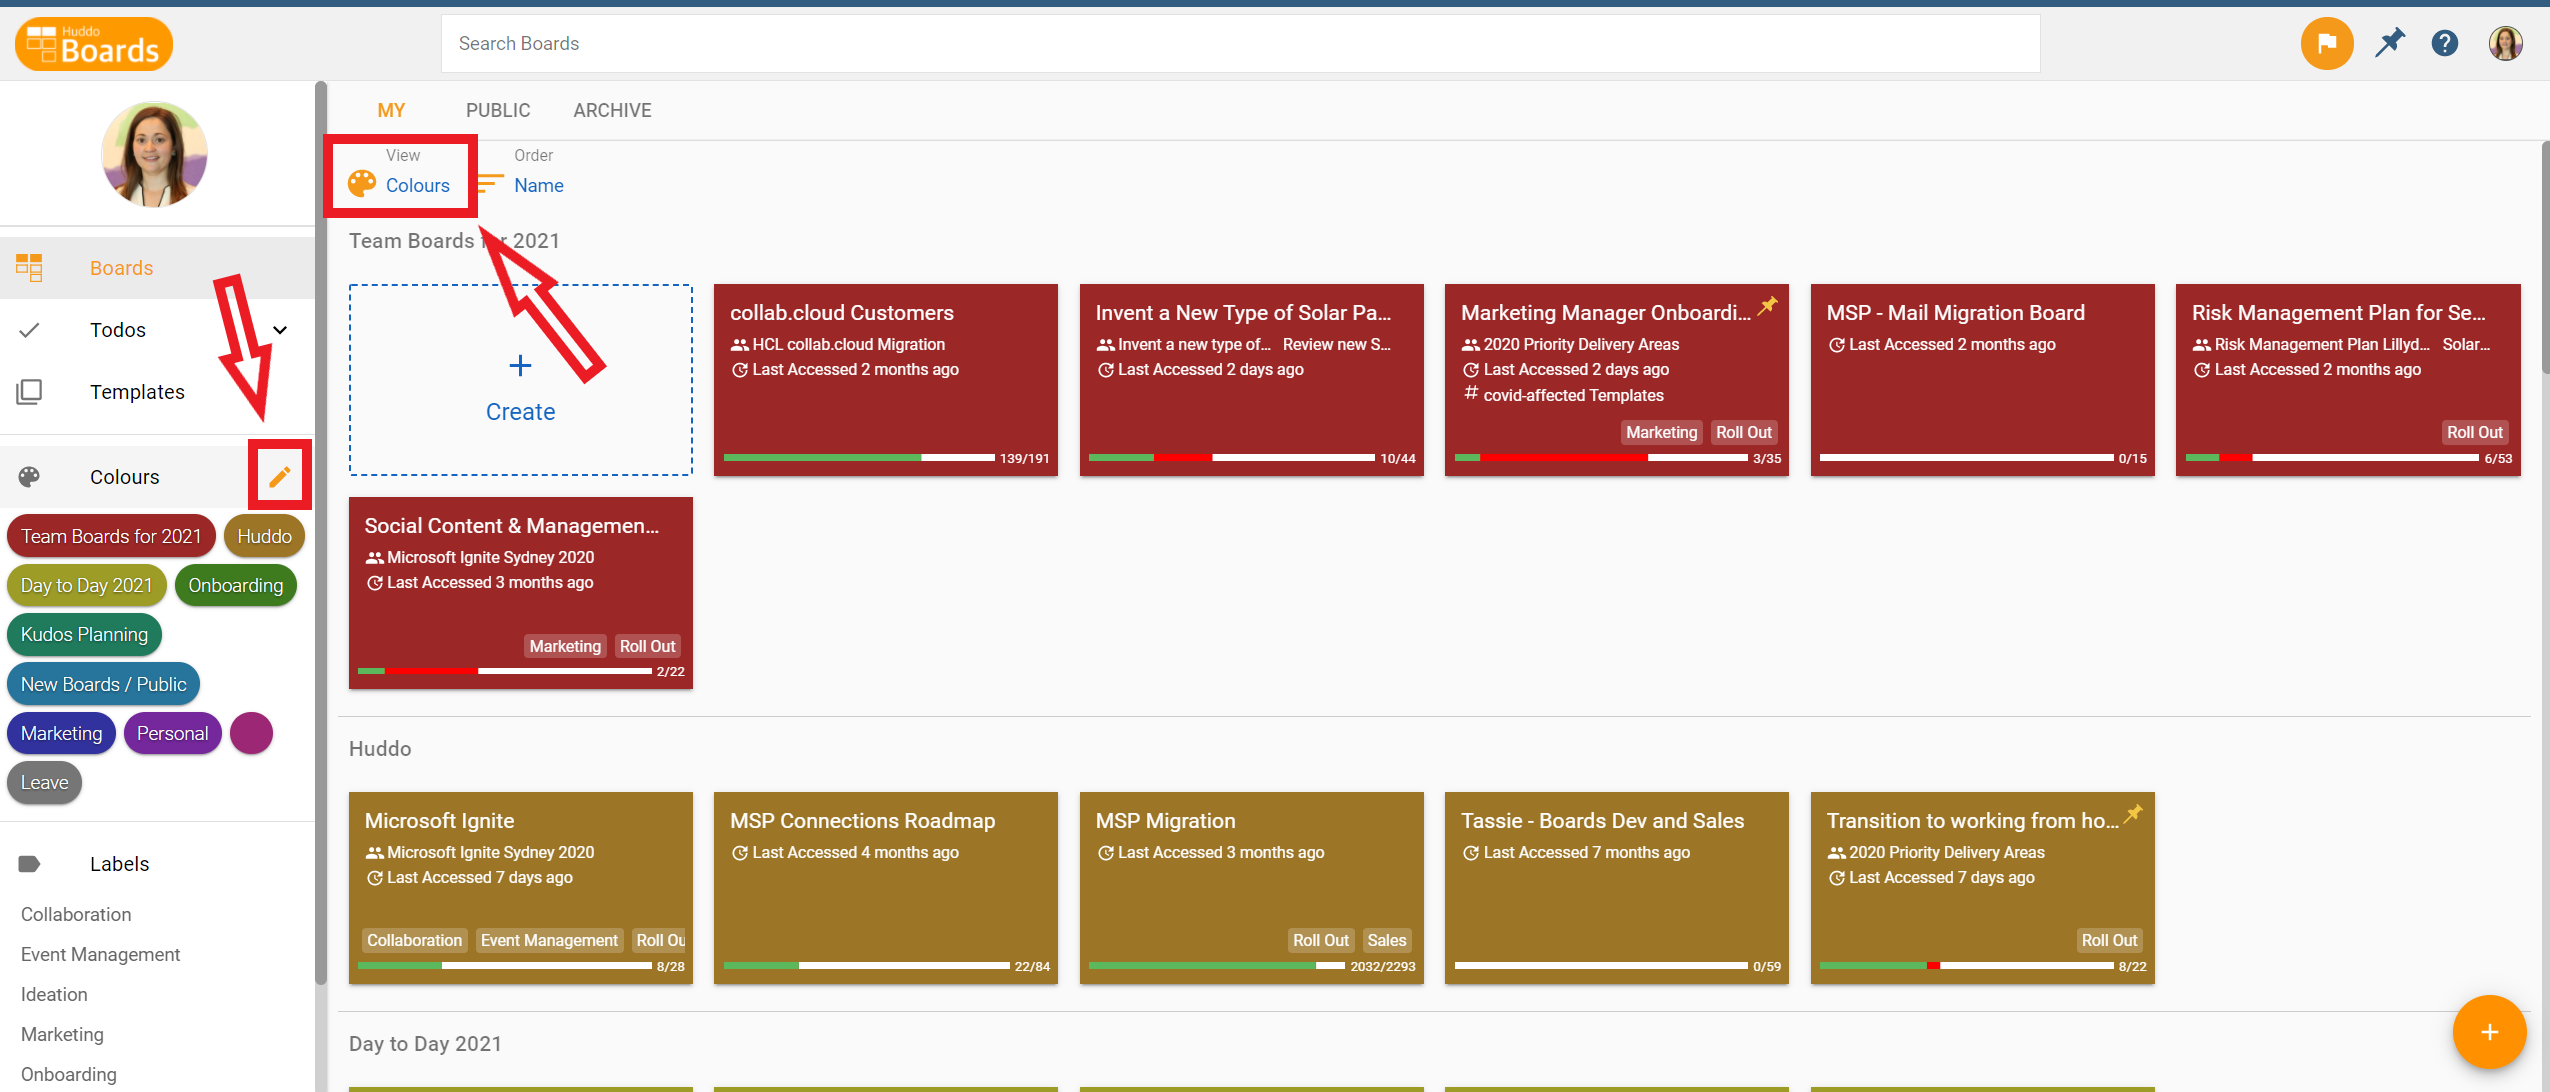Click the pin on Transition to working from home card
The height and width of the screenshot is (1092, 2550).
2133,814
